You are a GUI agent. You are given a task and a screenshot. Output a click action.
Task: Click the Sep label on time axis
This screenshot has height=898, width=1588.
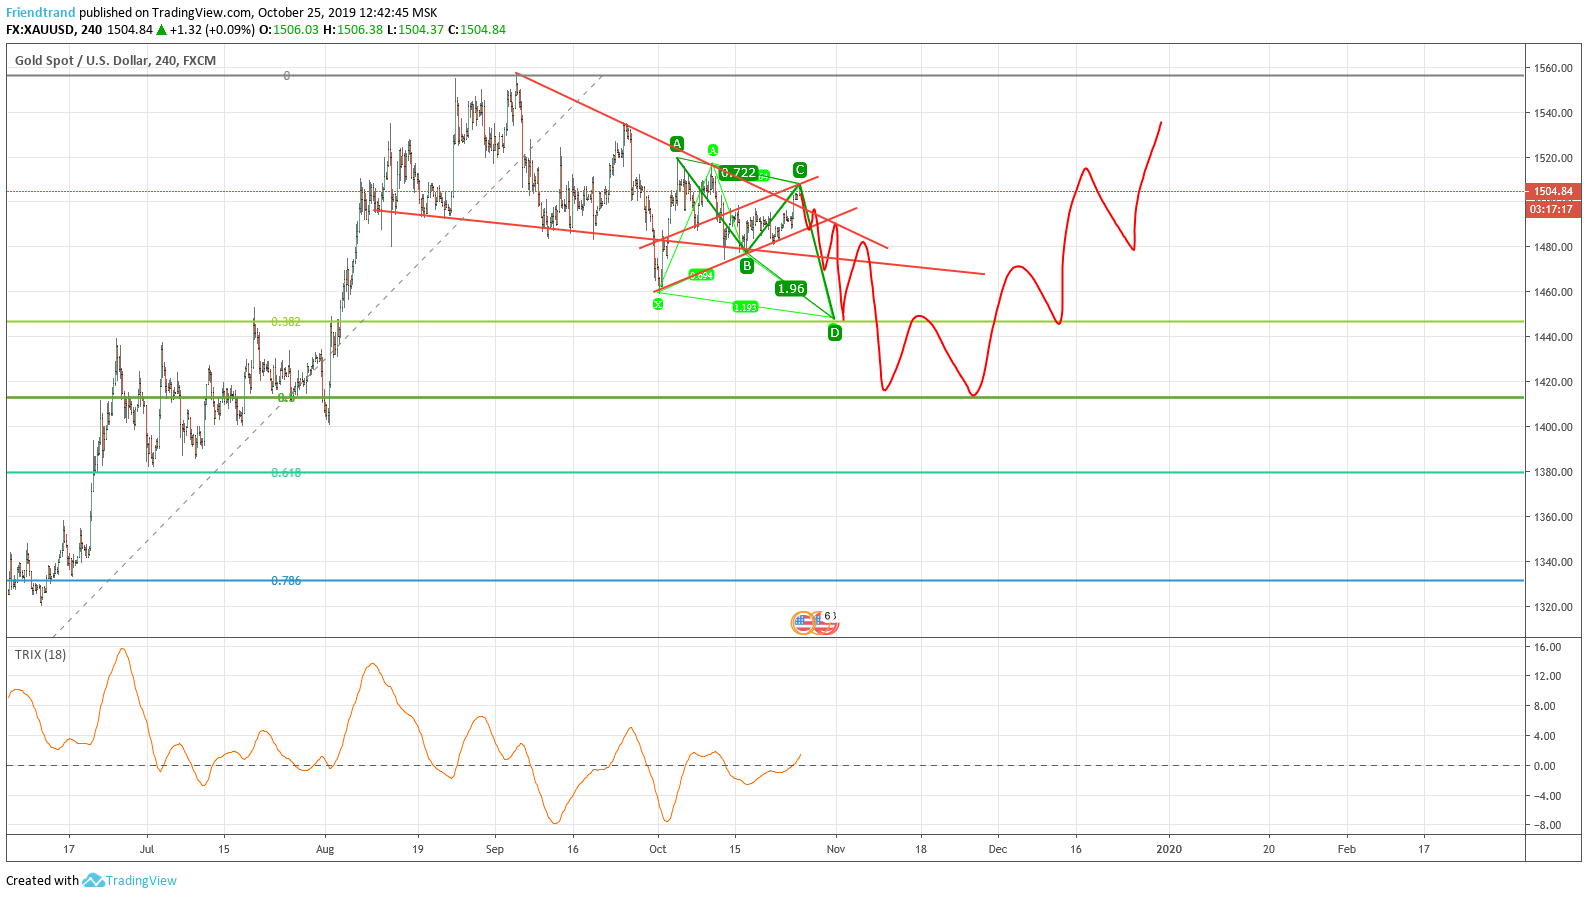(x=495, y=849)
